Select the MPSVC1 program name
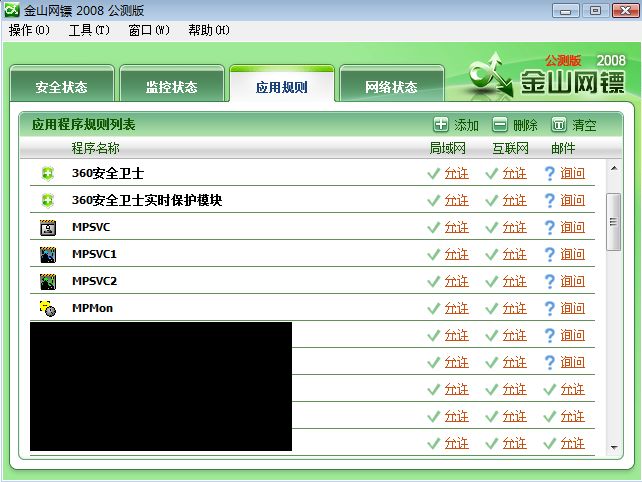 94,254
